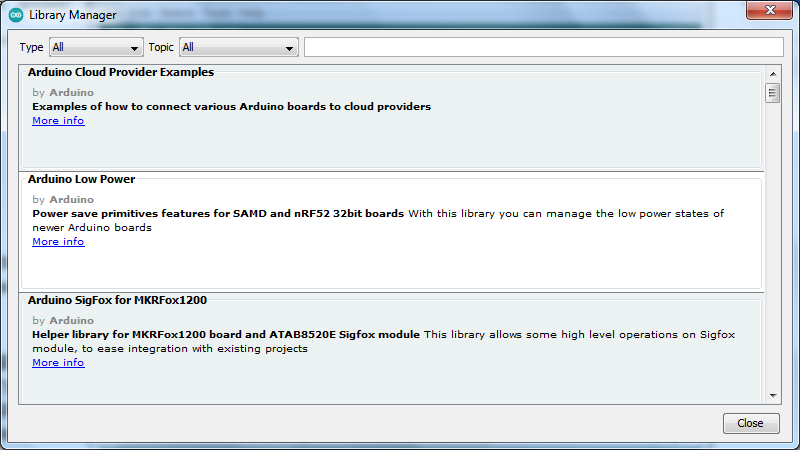Click 'by Arduino' under SigFox for MKRFox1200

click(63, 320)
